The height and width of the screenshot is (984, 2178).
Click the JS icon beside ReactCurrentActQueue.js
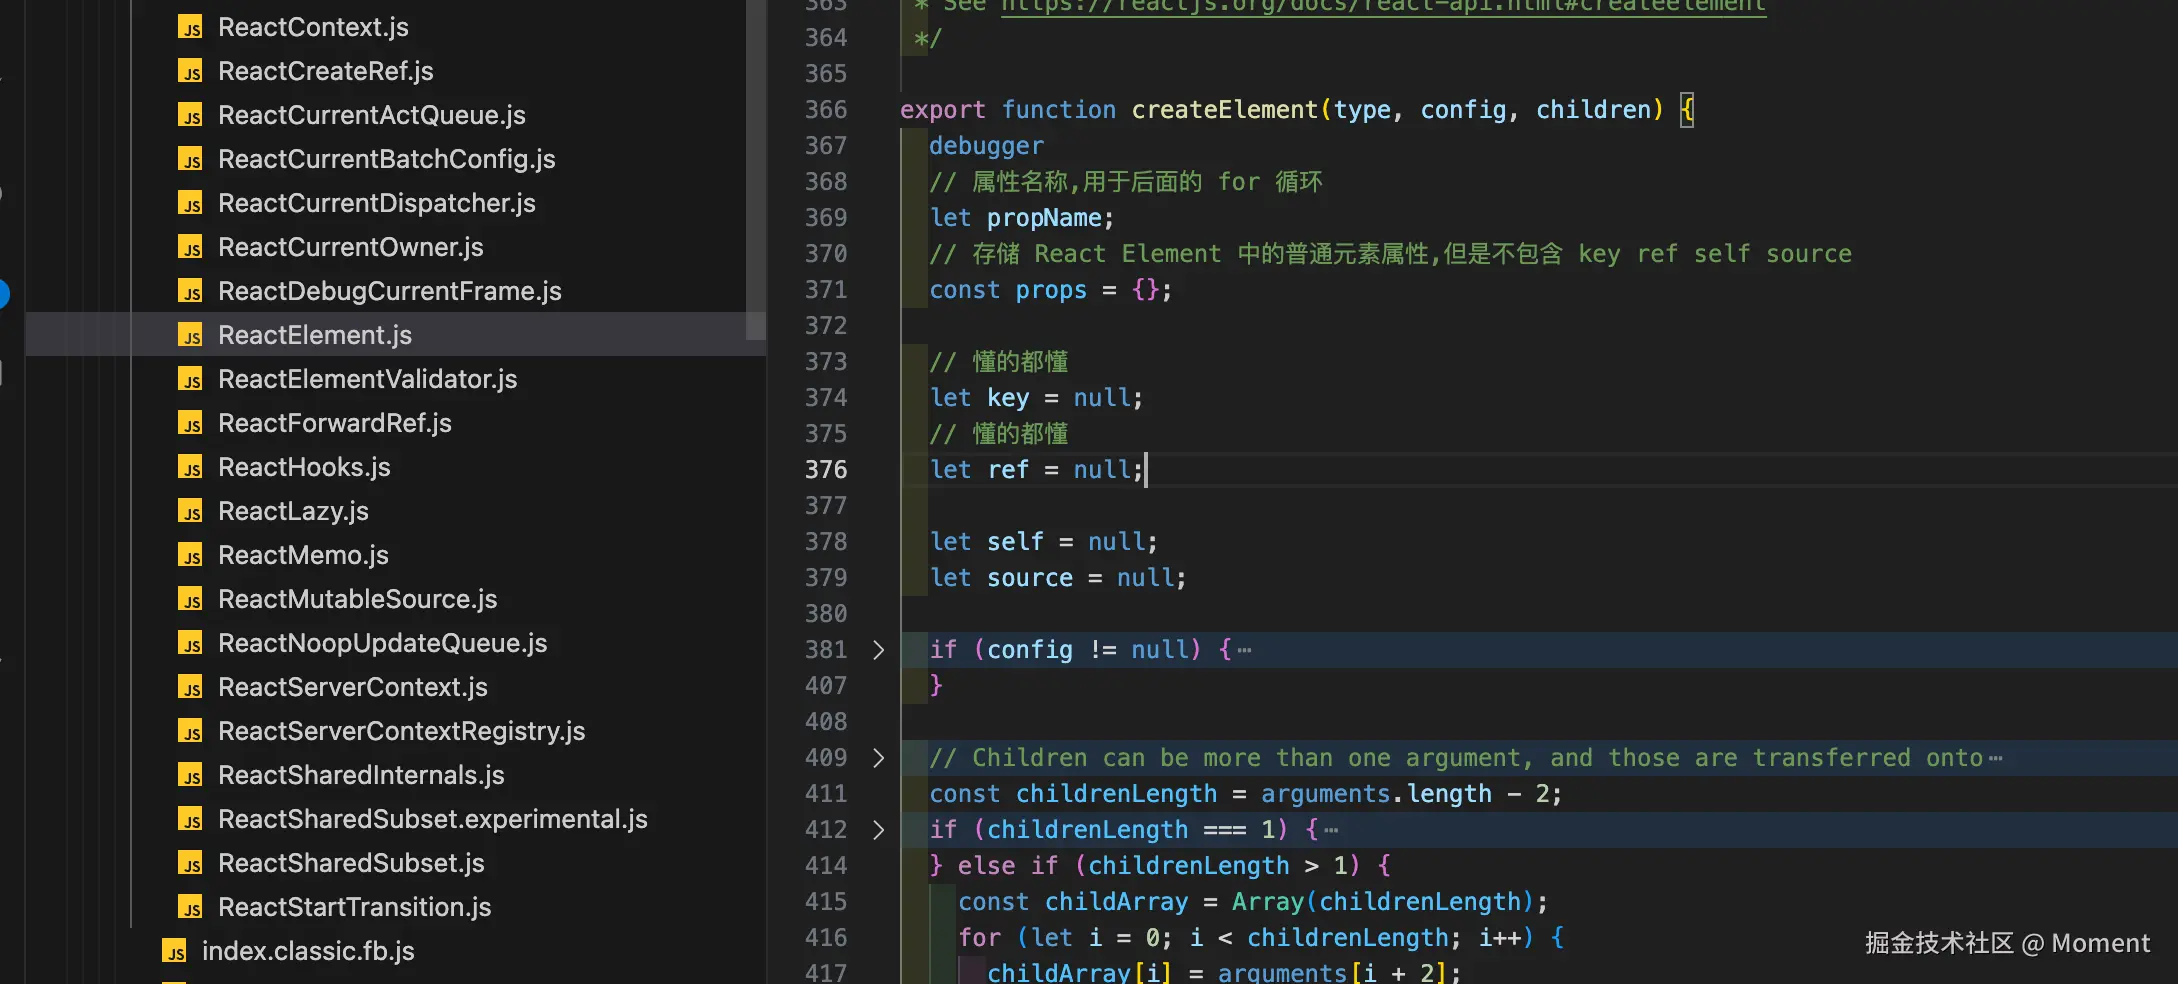(190, 115)
